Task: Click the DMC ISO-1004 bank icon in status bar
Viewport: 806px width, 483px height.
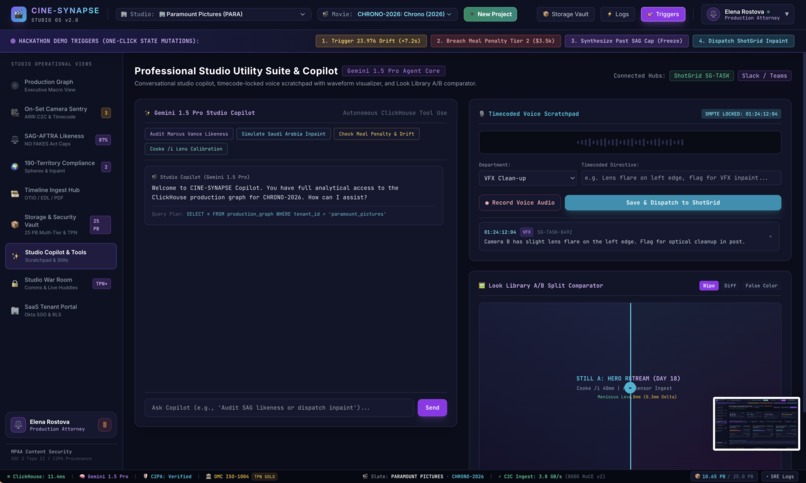Action: pos(208,477)
